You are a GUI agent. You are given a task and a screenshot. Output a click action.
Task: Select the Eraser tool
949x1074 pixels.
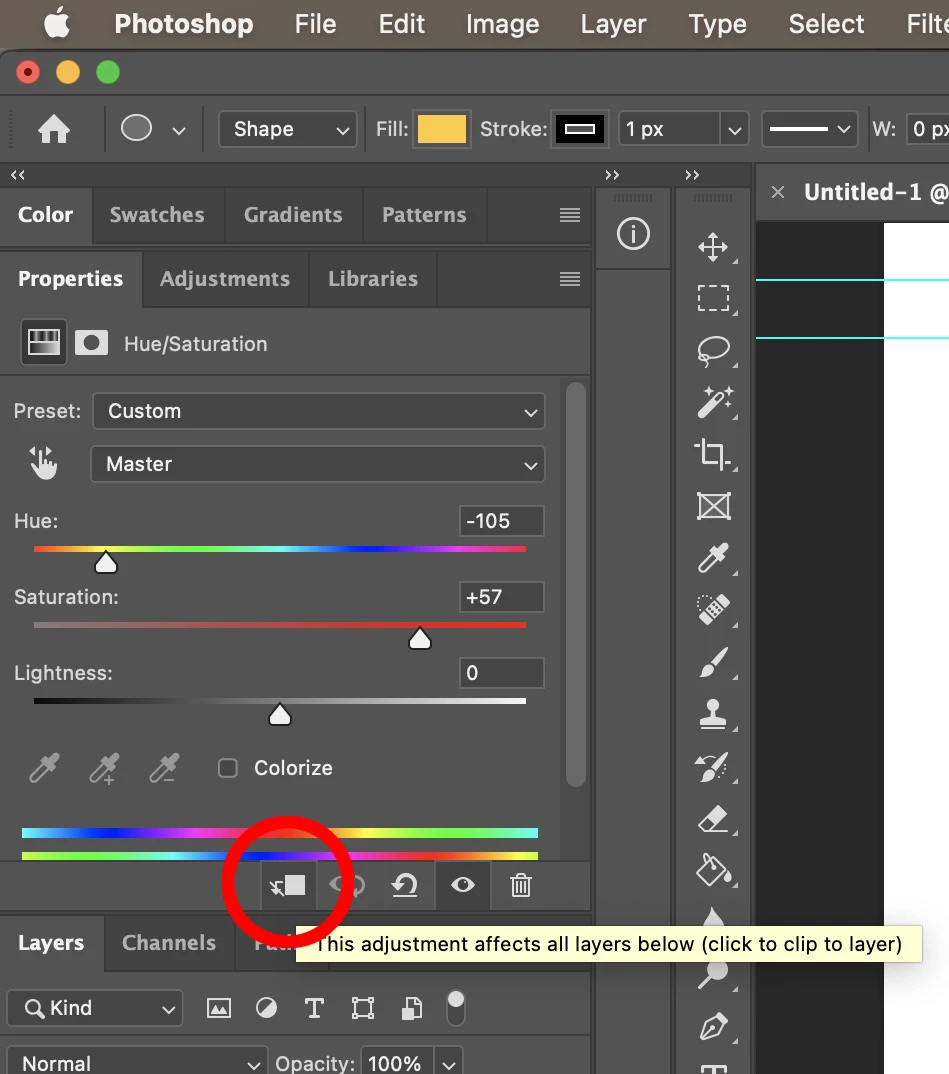tap(712, 819)
